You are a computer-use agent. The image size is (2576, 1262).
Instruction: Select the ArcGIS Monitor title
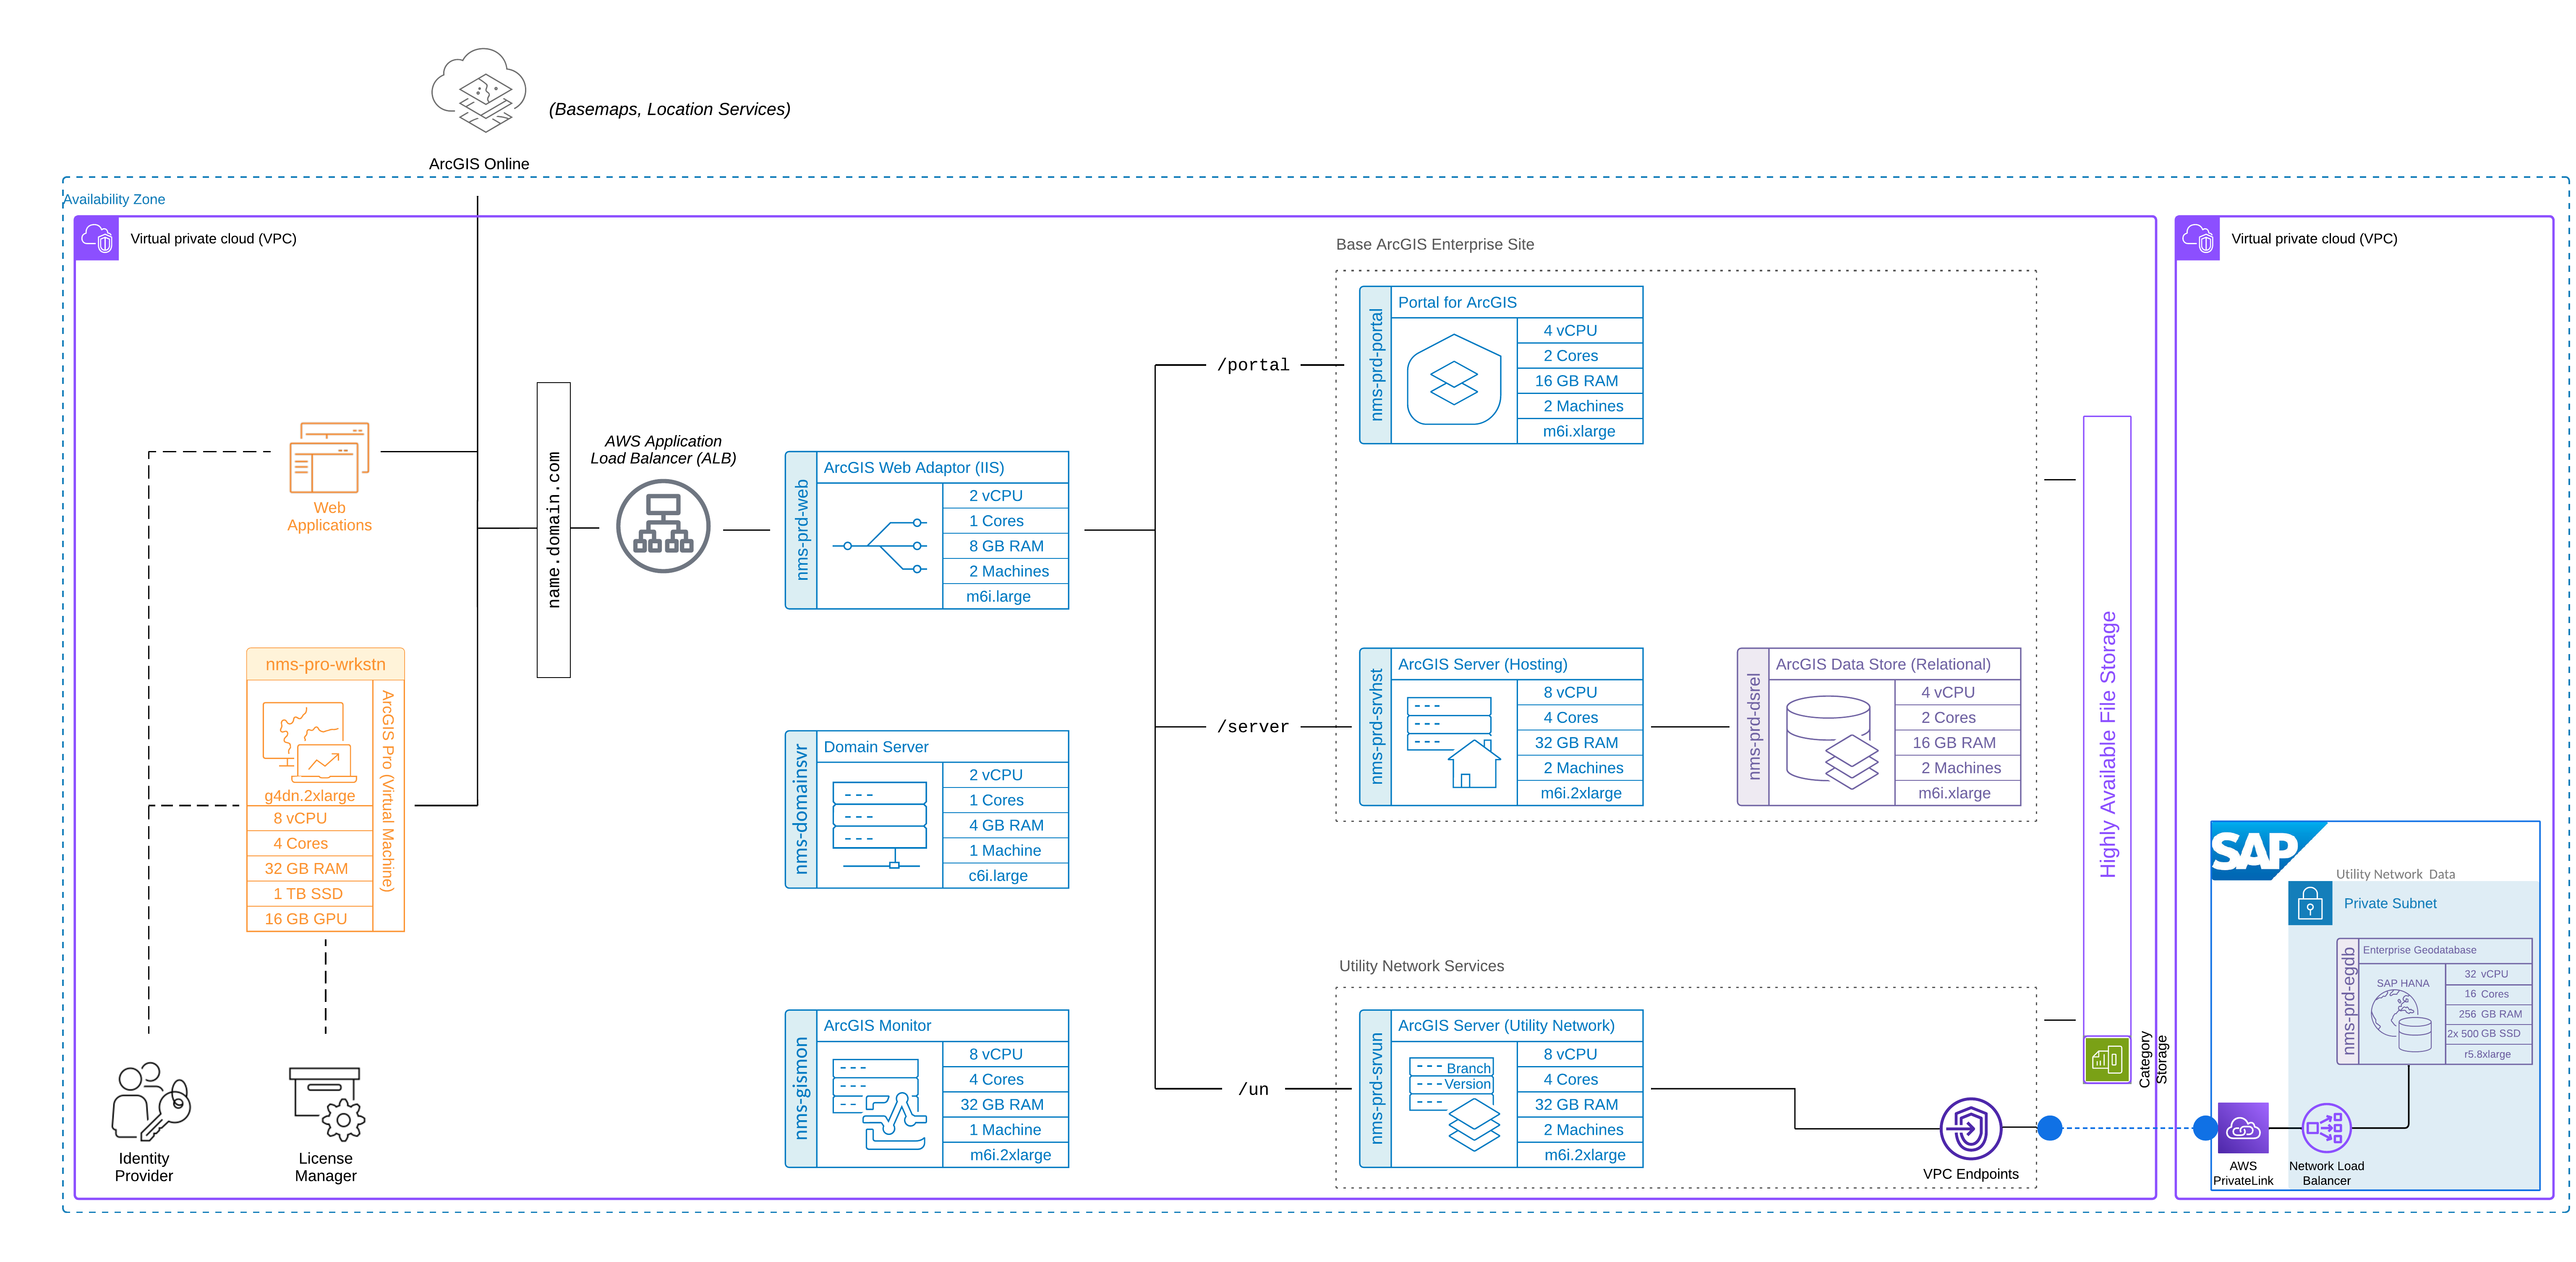pyautogui.click(x=877, y=1025)
